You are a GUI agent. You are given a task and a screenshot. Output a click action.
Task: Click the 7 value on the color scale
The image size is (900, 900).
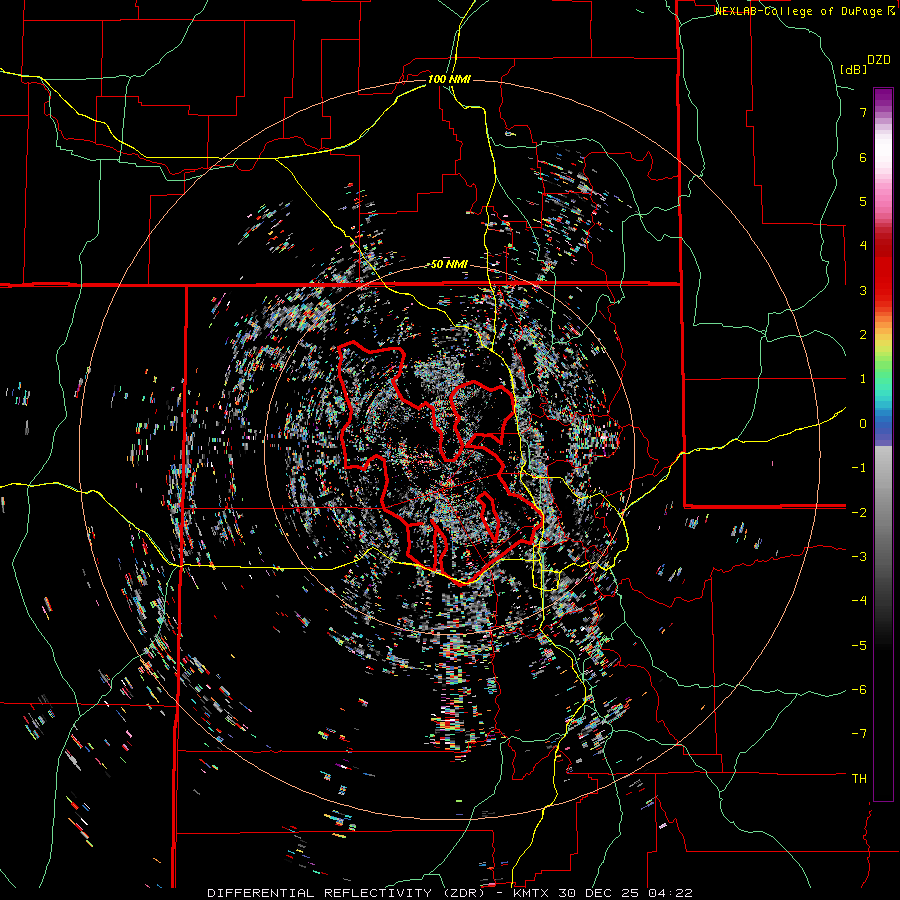tap(863, 112)
